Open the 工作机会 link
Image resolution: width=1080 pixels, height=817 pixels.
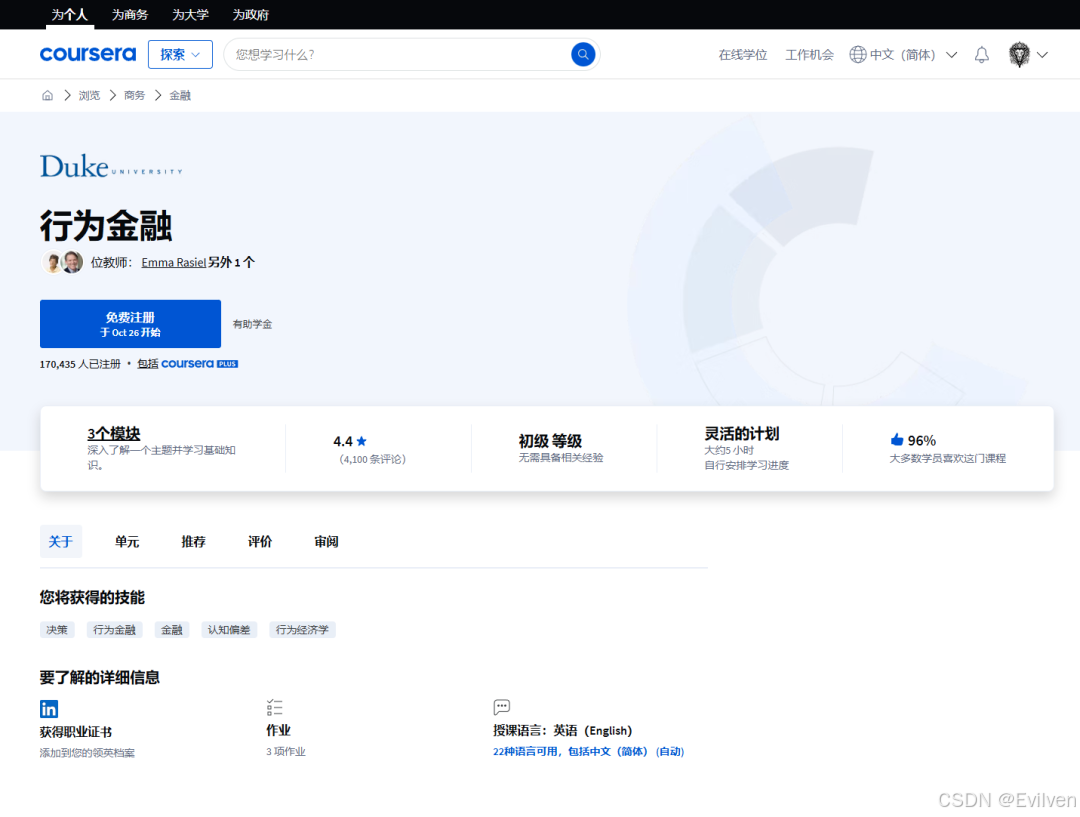click(x=809, y=54)
